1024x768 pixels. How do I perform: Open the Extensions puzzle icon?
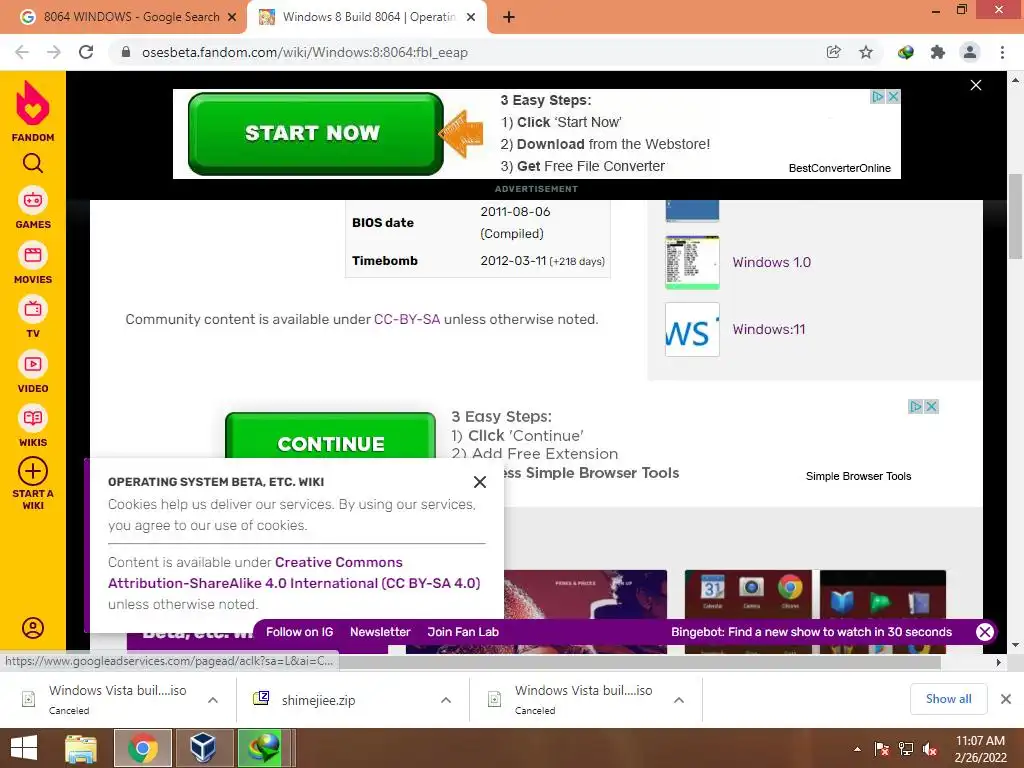tap(938, 52)
